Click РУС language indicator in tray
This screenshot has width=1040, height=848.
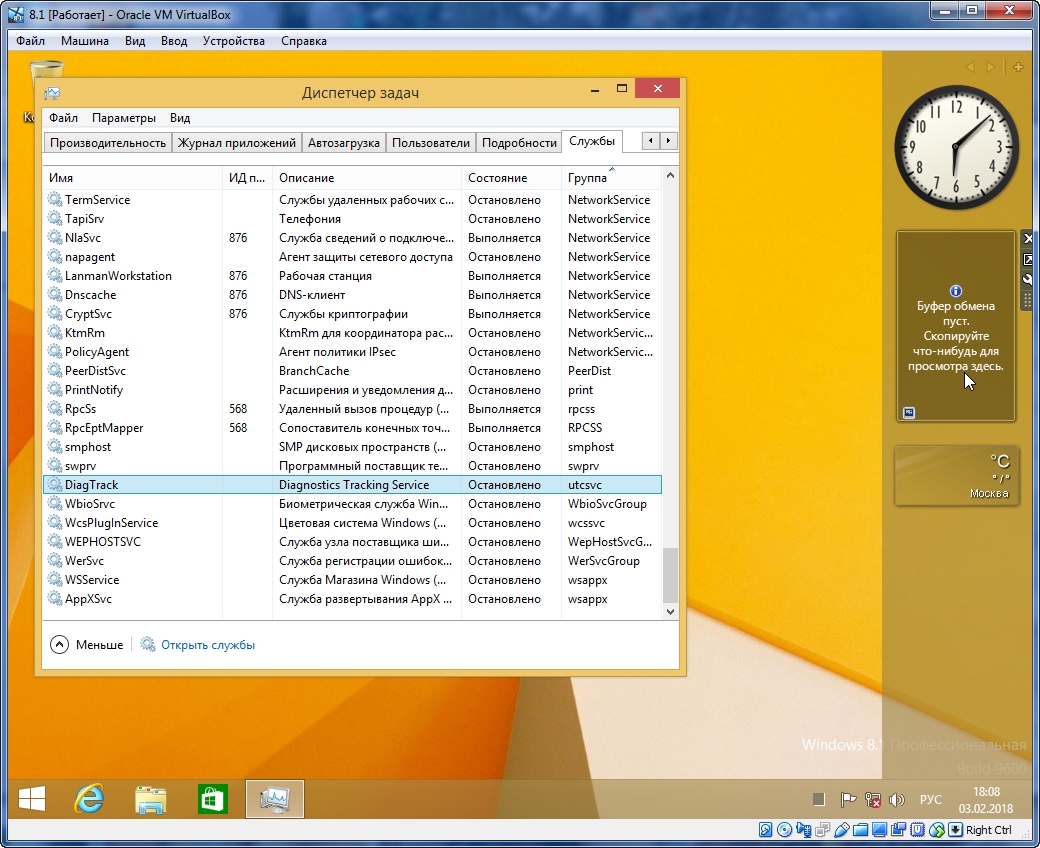coord(931,800)
